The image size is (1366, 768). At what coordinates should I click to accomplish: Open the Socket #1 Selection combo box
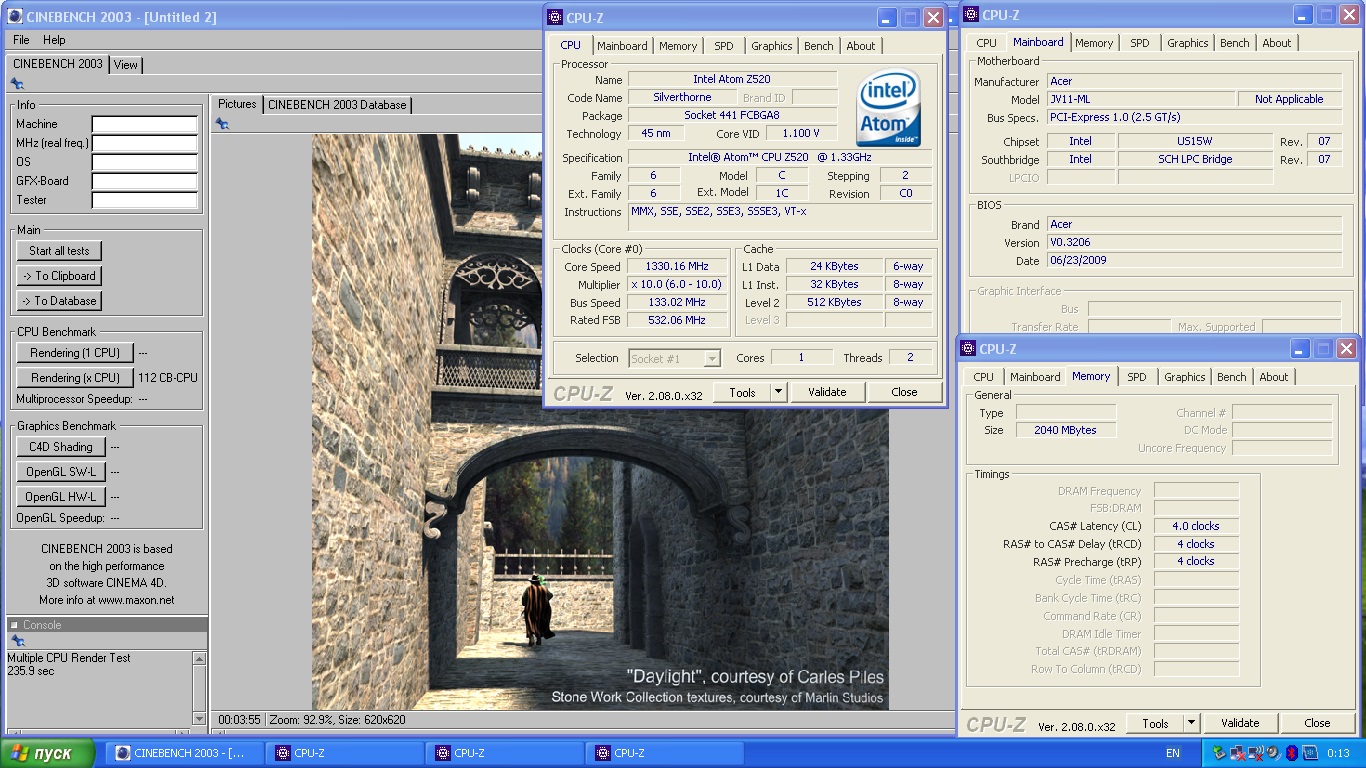pos(675,358)
